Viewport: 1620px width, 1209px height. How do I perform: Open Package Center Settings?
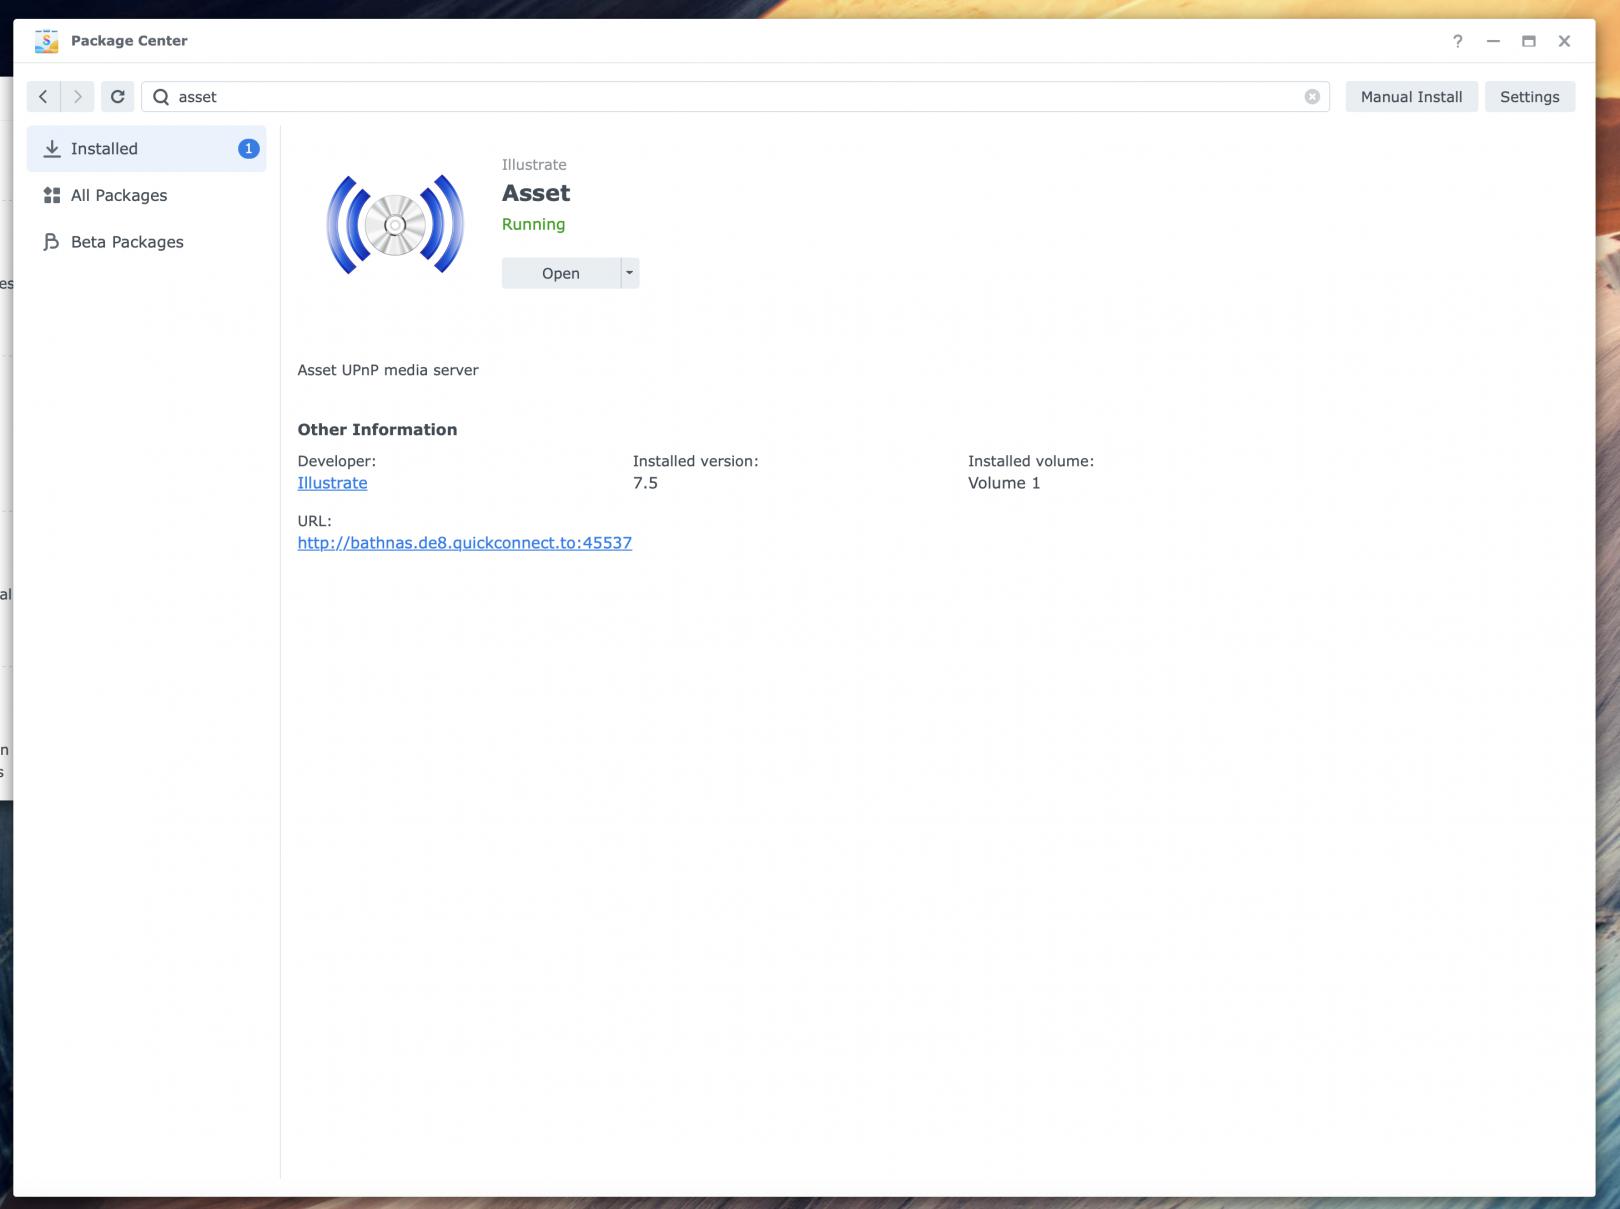(1529, 97)
